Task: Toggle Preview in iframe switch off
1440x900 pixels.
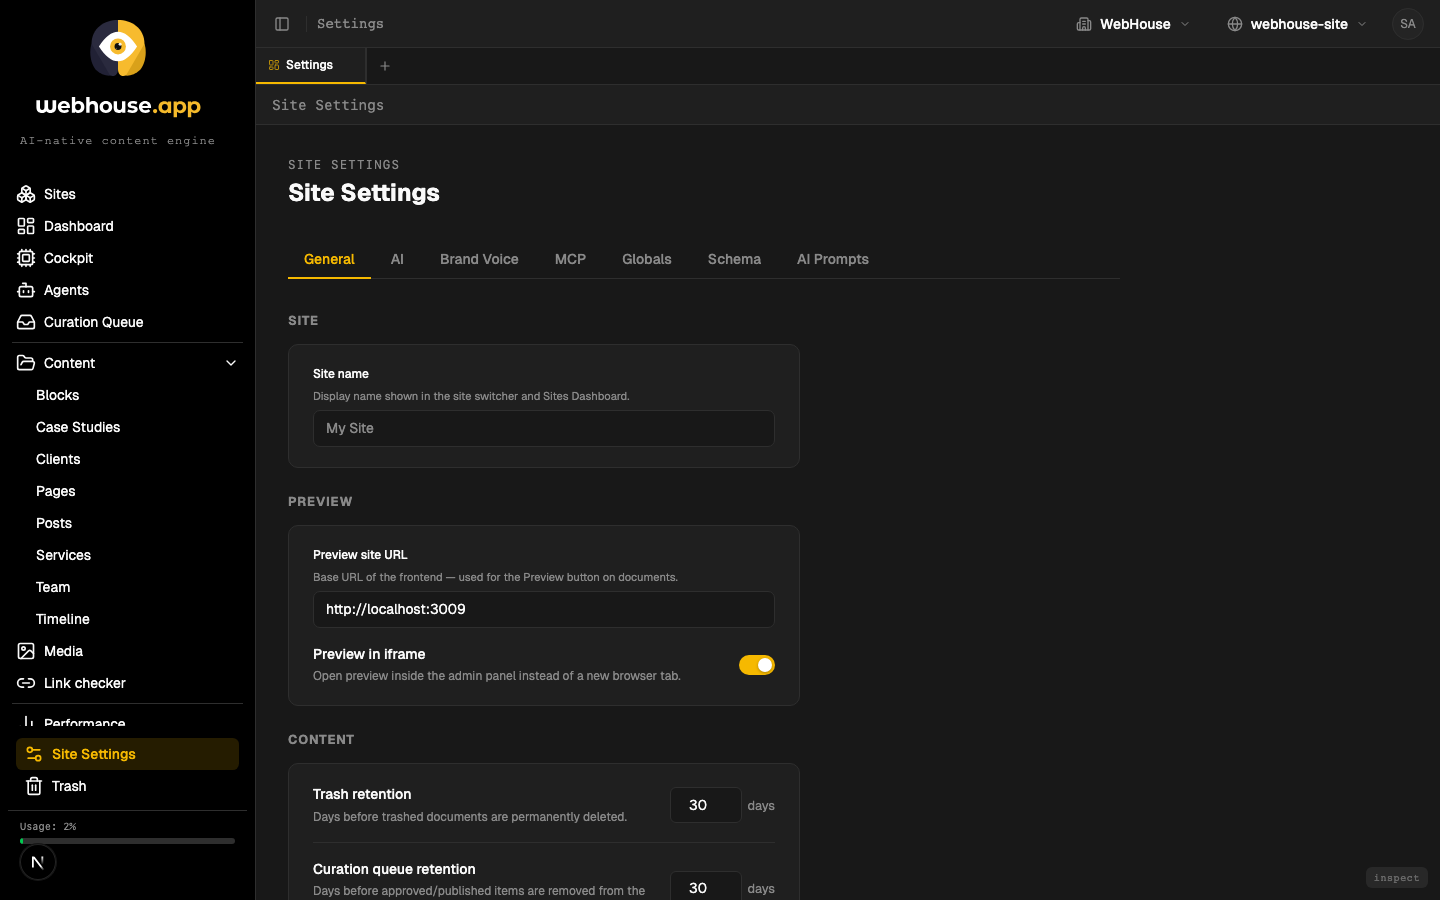Action: [757, 665]
